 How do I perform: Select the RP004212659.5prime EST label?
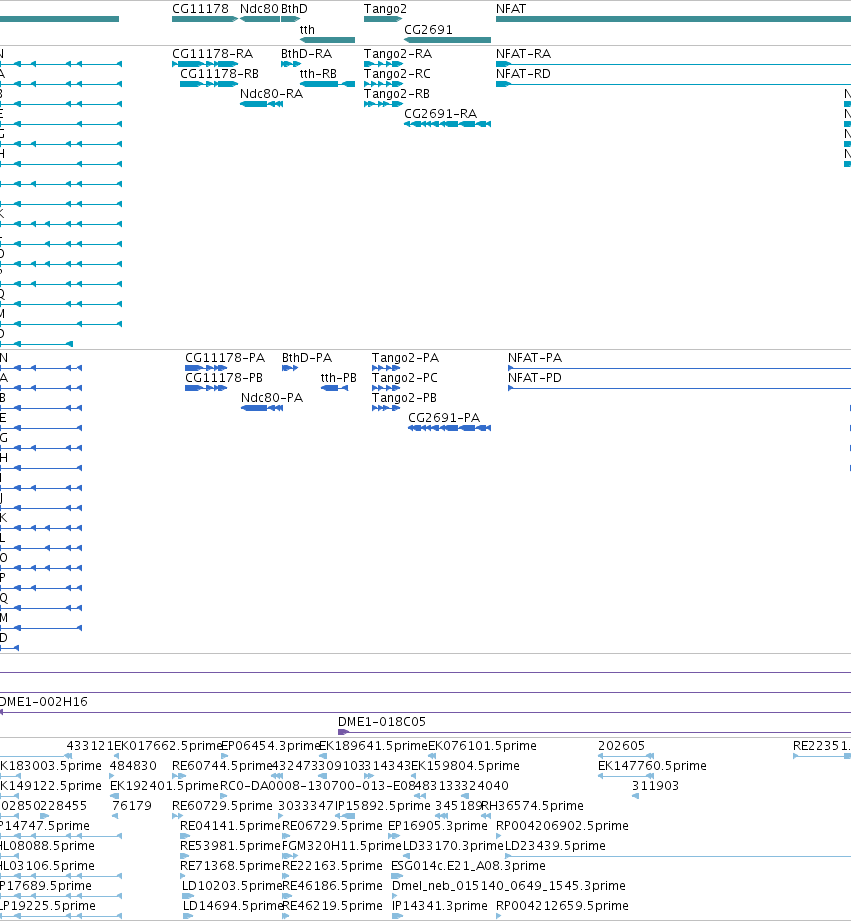[562, 906]
